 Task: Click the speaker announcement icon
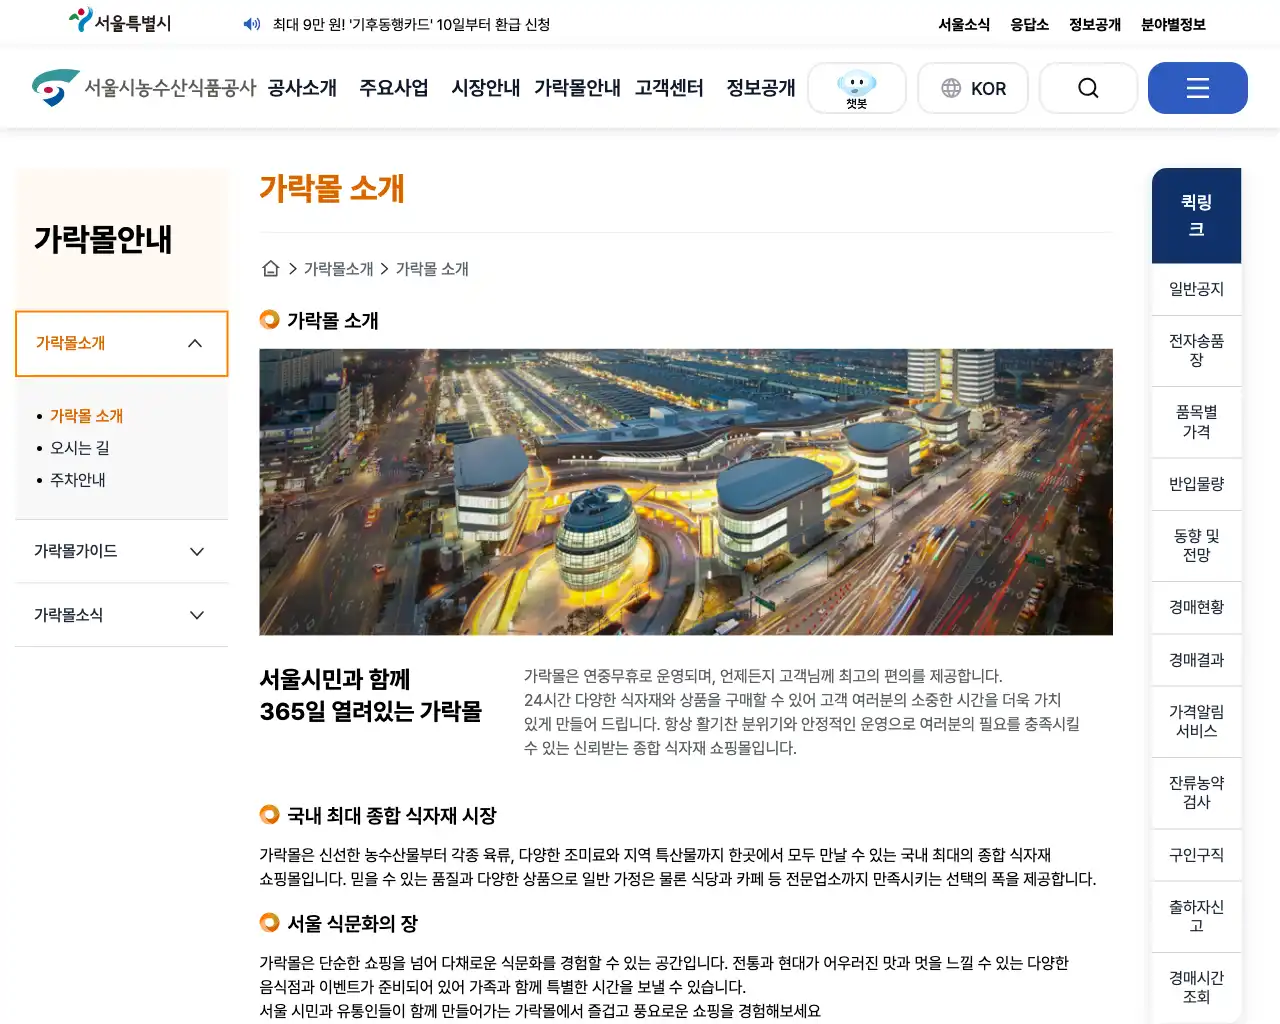pyautogui.click(x=252, y=24)
